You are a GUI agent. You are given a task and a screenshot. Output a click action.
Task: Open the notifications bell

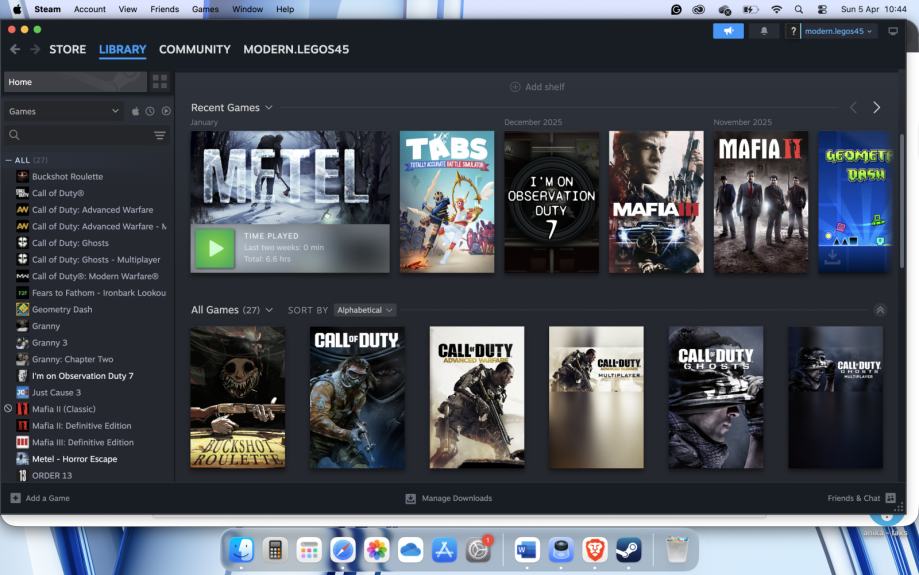(764, 31)
